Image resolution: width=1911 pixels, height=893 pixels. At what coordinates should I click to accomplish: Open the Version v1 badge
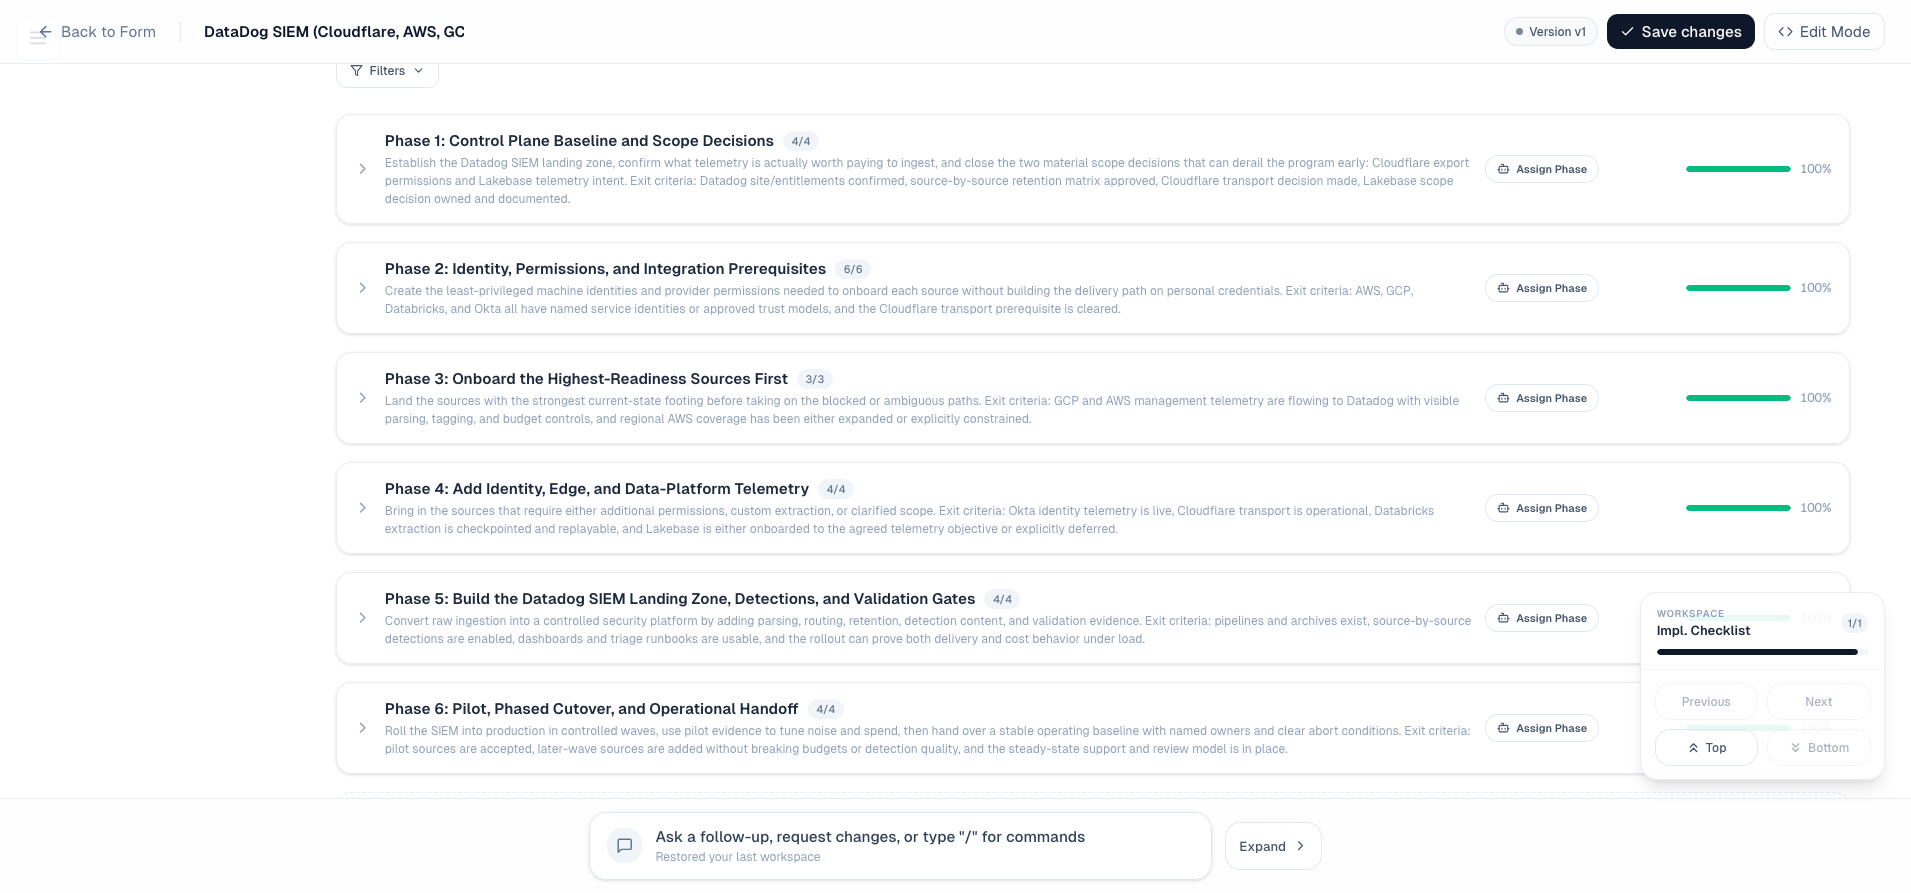(1550, 32)
